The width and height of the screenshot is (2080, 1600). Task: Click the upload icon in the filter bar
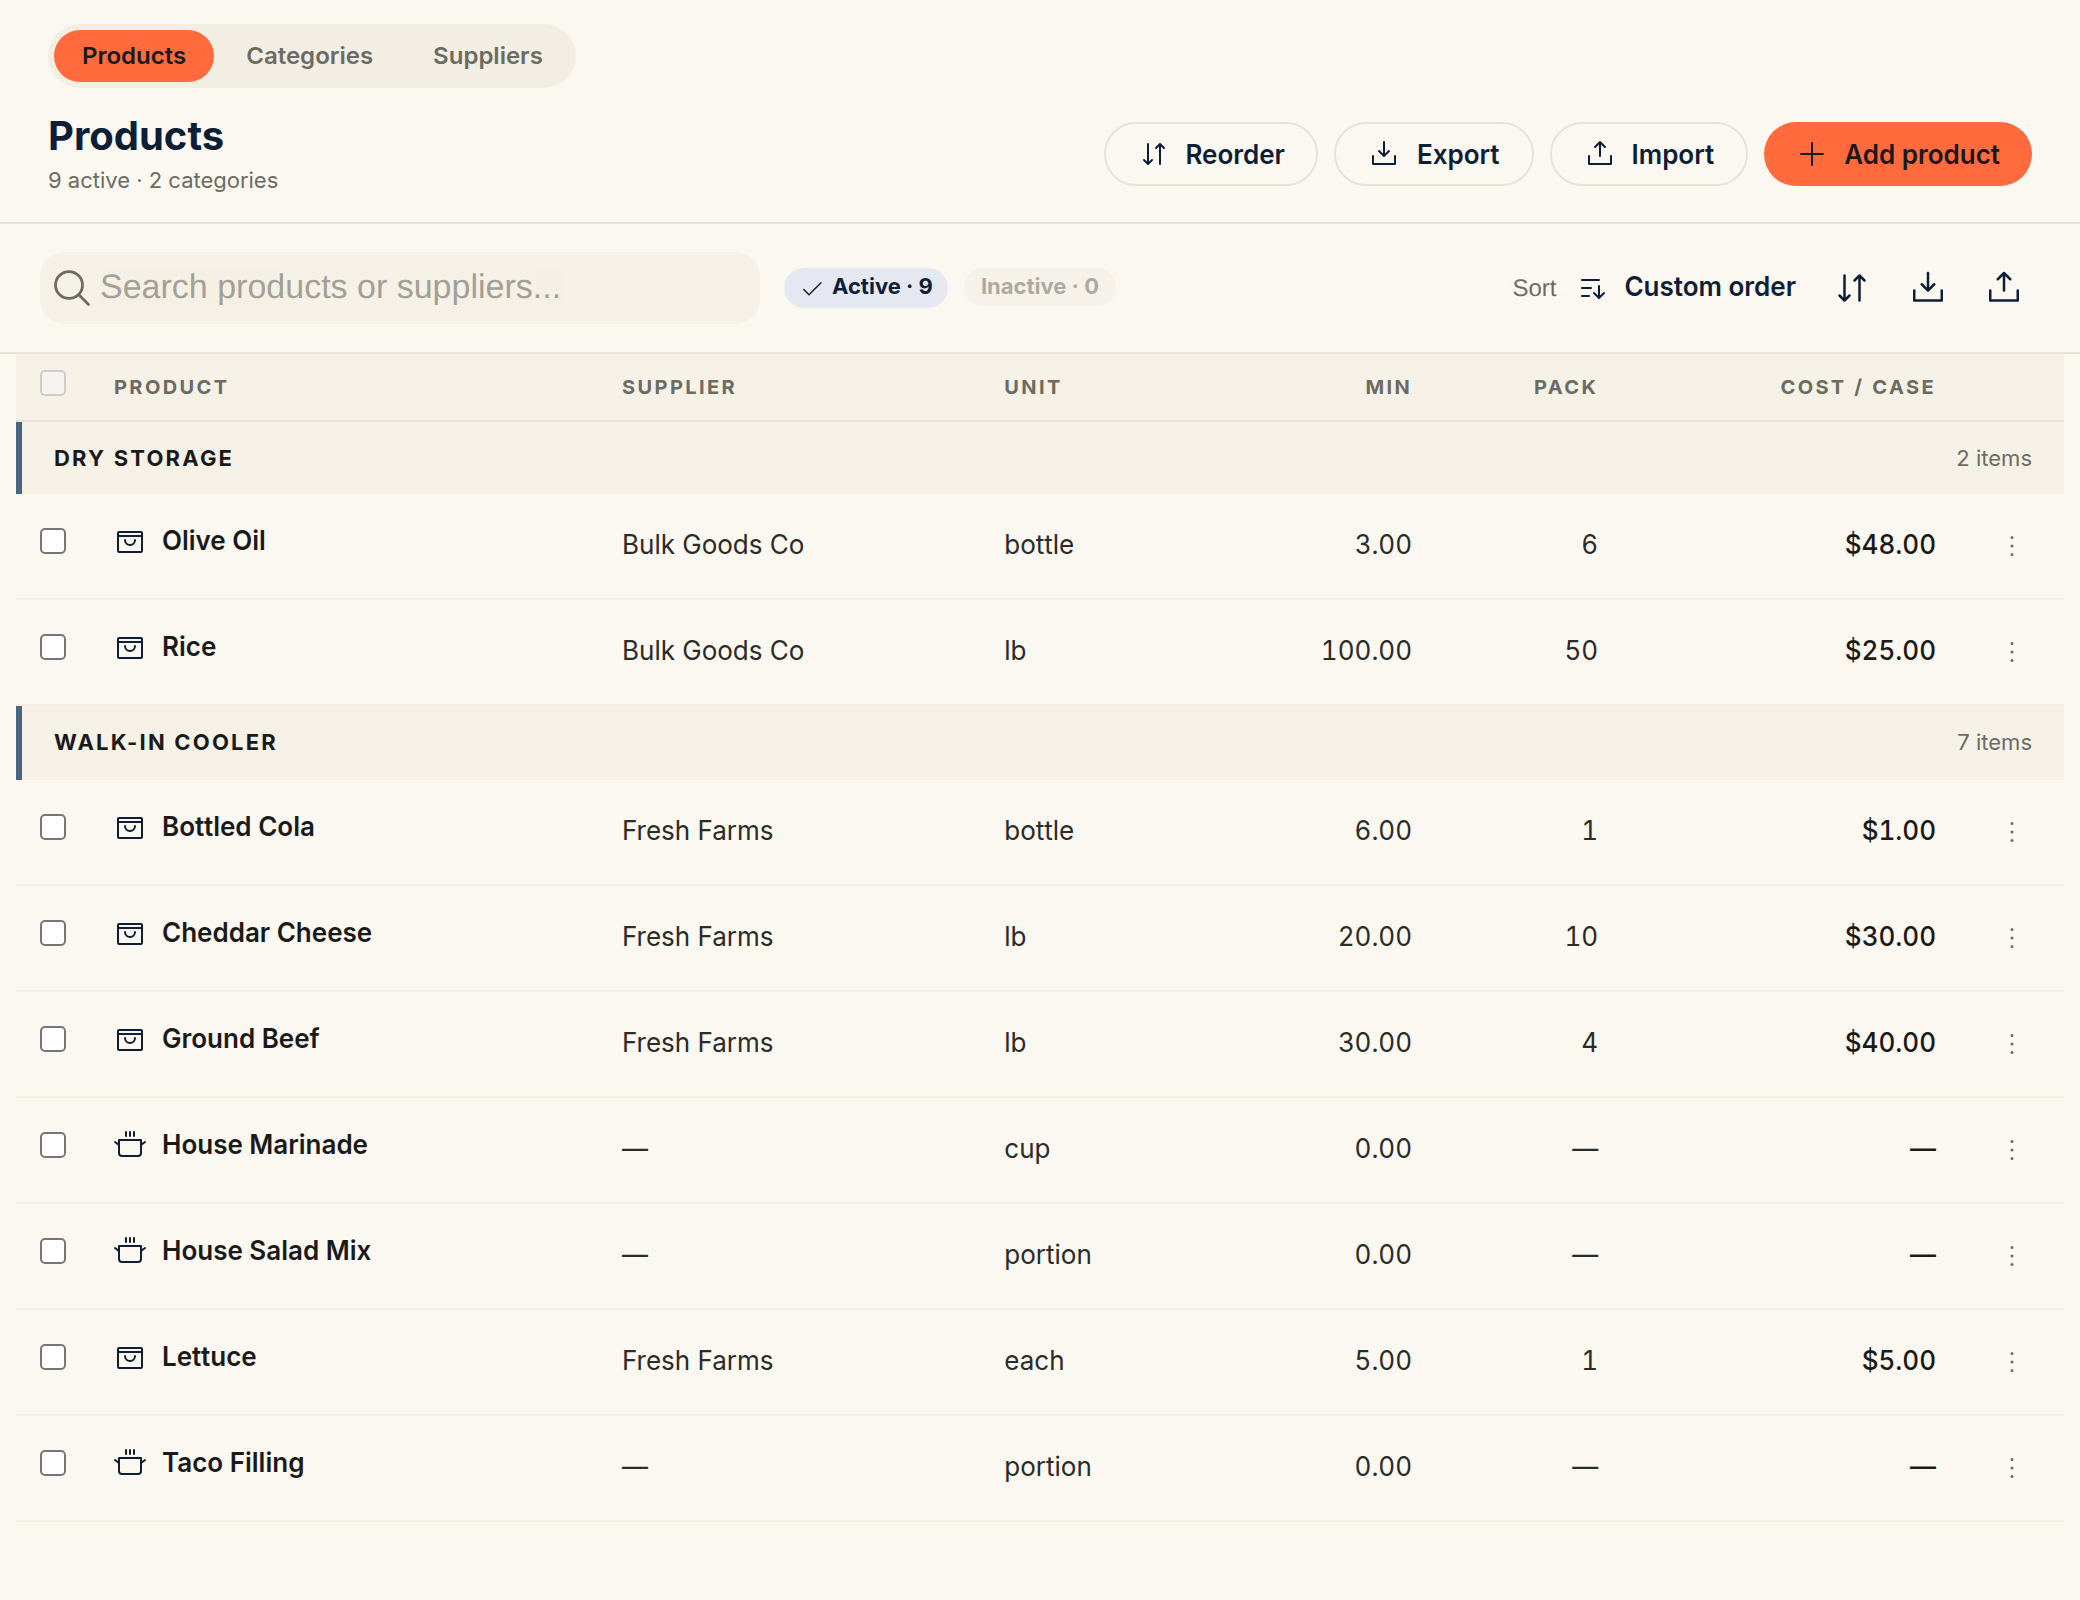tap(2004, 288)
